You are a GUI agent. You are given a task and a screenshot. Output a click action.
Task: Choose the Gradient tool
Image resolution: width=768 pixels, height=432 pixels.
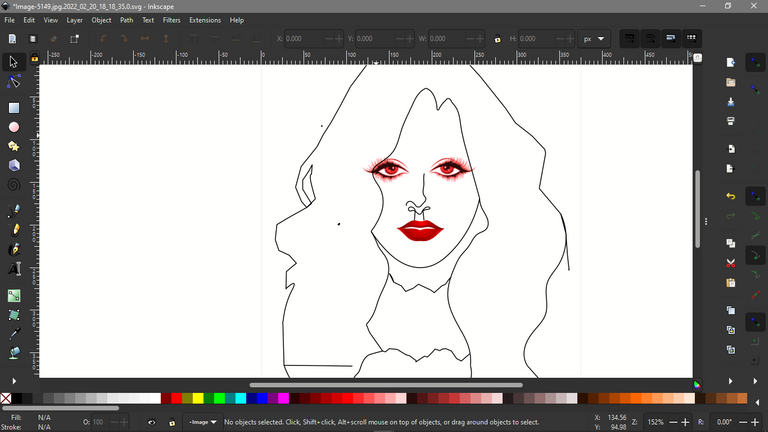coord(14,295)
